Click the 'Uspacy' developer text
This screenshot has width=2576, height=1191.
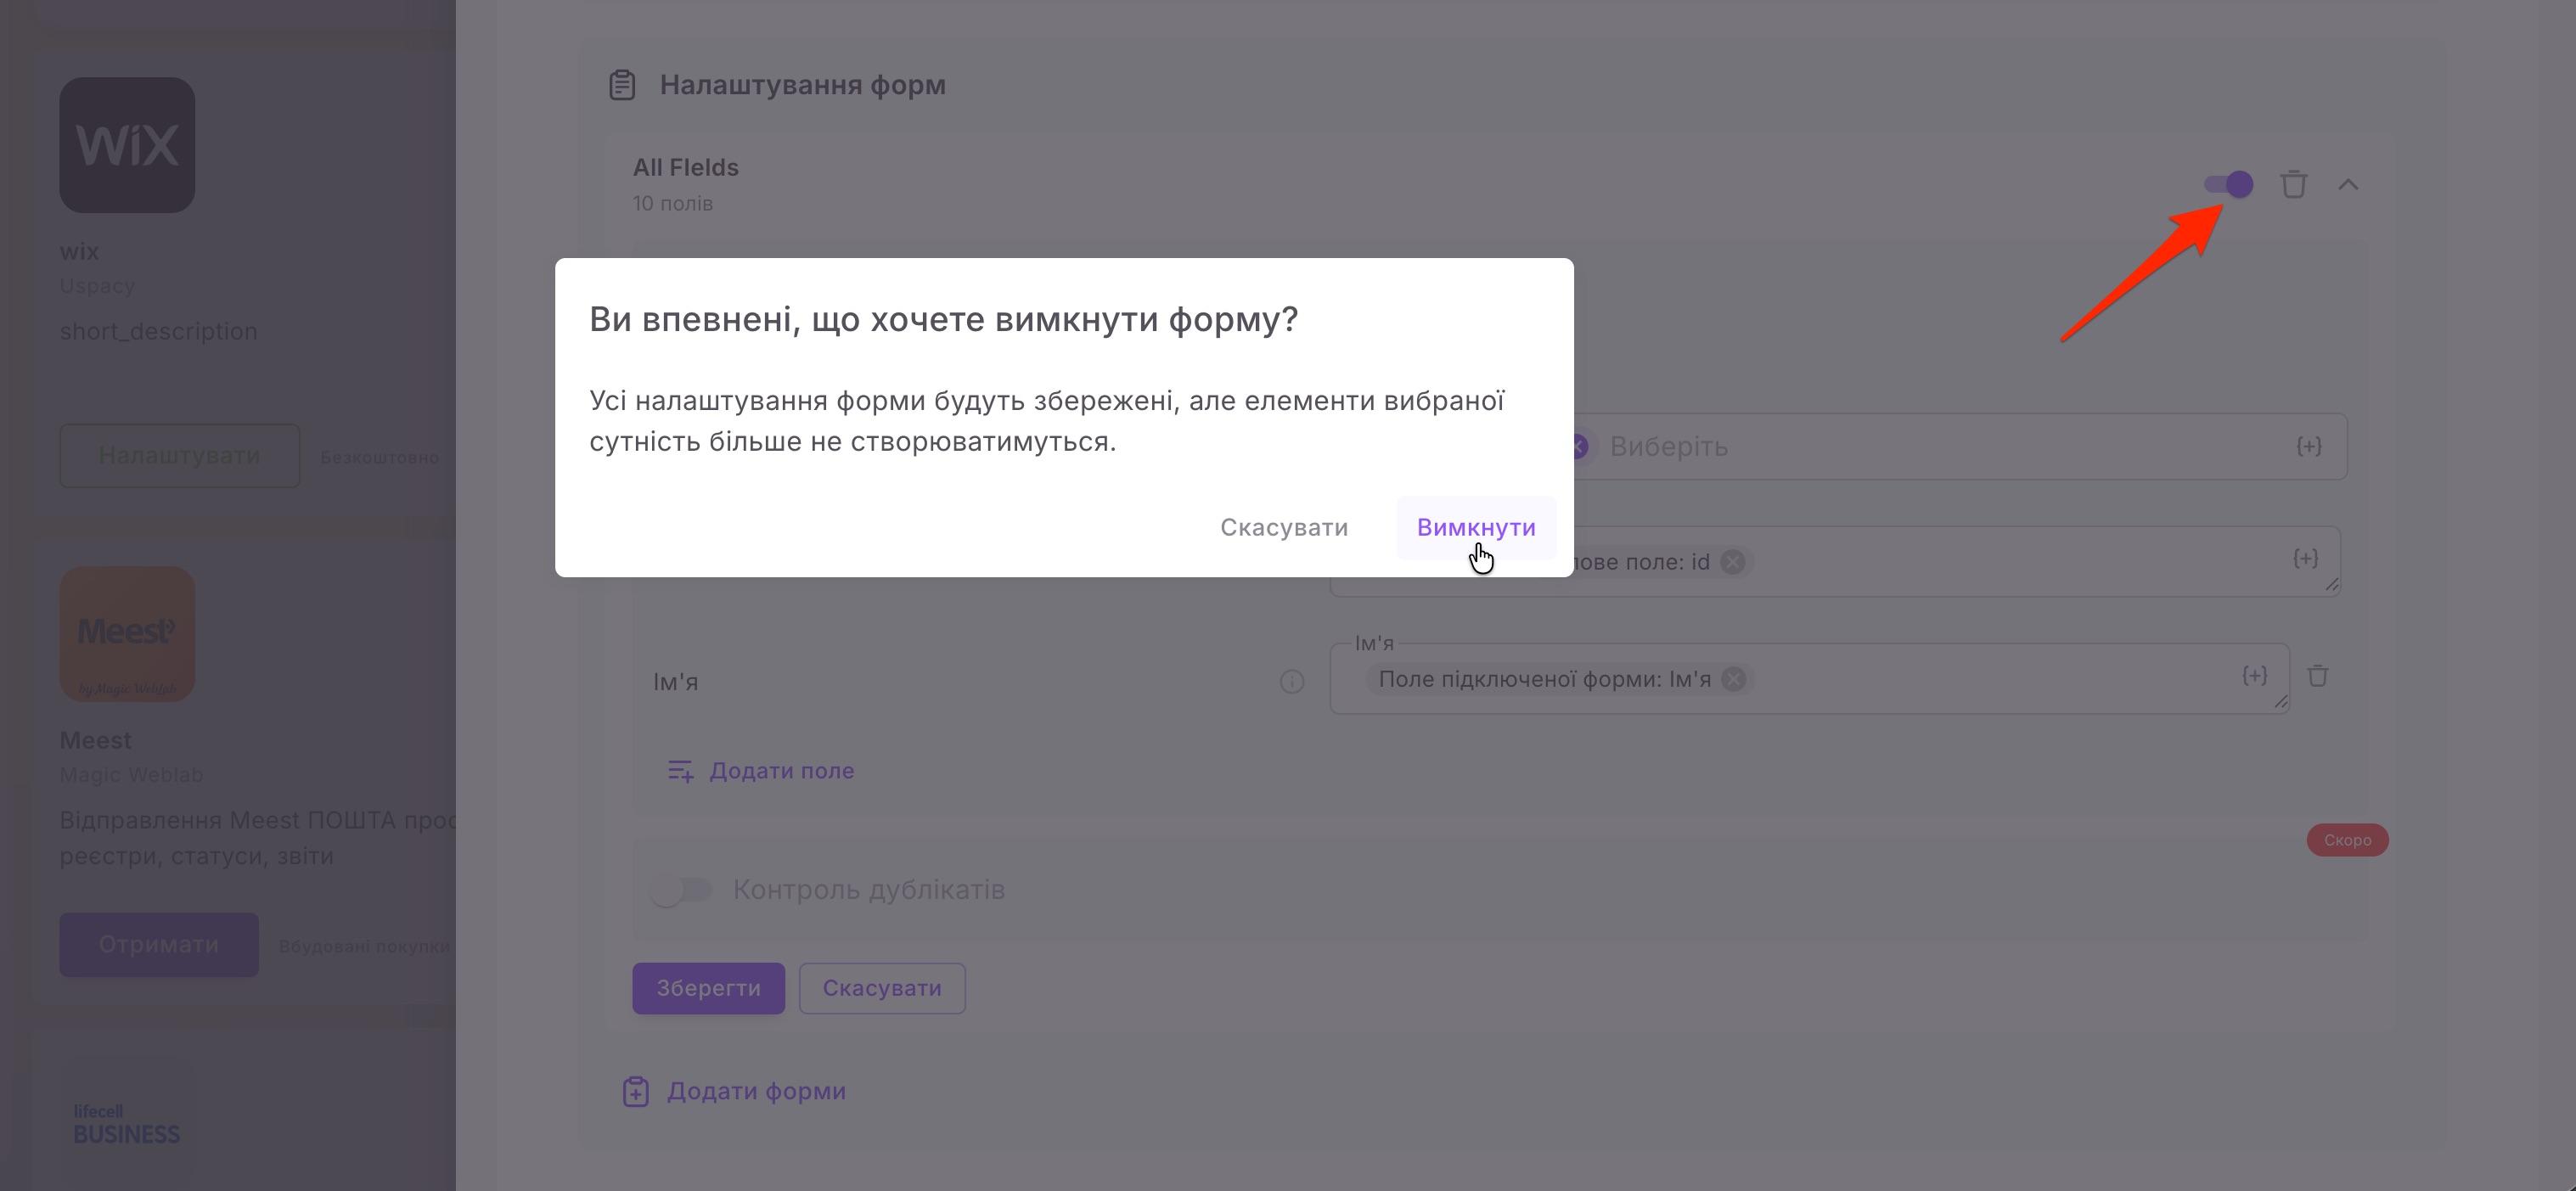(x=97, y=286)
